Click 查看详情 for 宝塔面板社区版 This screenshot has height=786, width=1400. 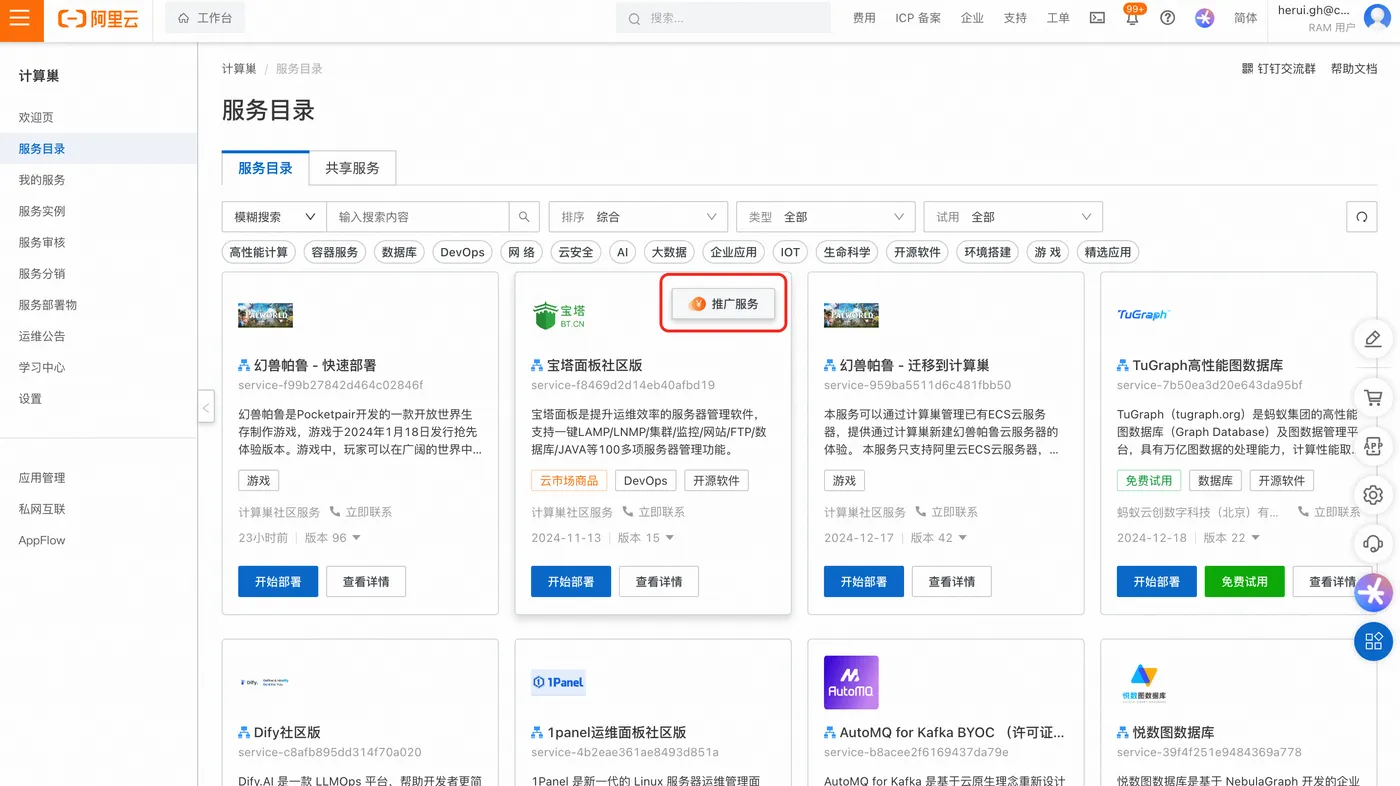click(659, 581)
